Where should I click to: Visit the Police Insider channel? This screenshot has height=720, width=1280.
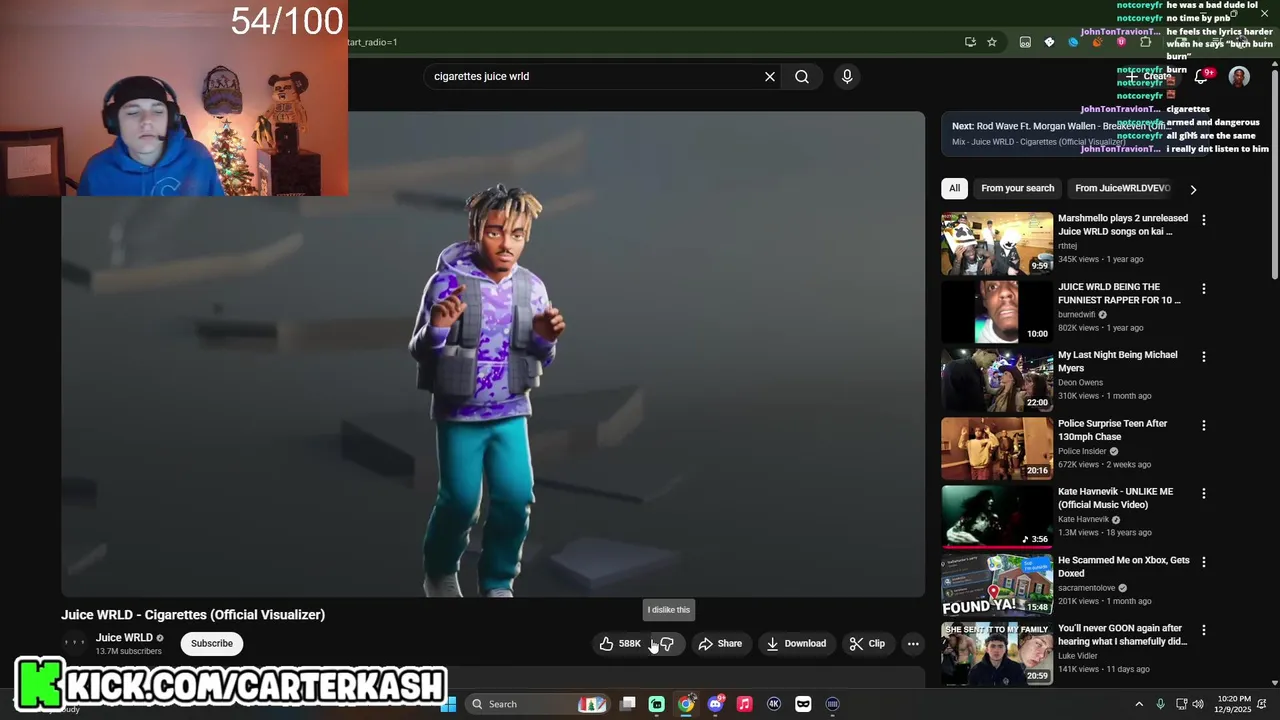[x=1082, y=451]
